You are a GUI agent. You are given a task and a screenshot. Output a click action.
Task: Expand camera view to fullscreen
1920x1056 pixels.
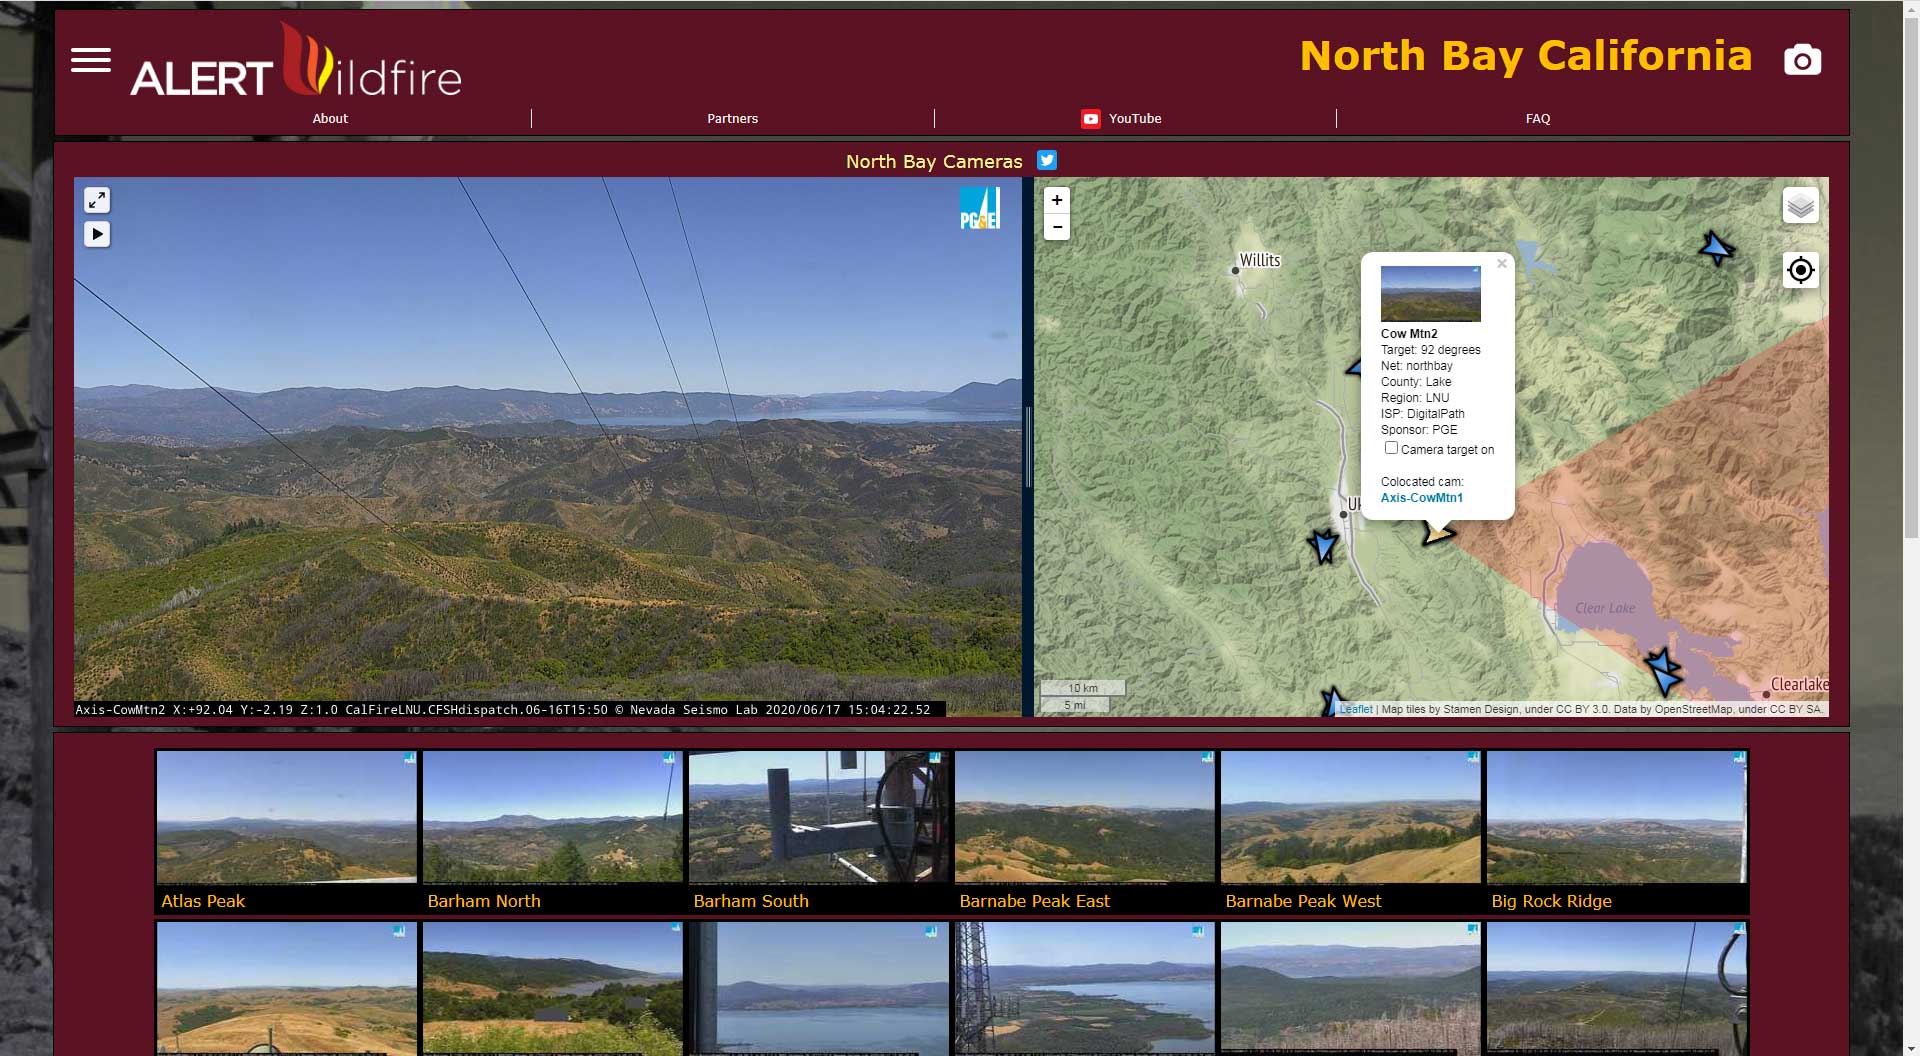click(97, 200)
